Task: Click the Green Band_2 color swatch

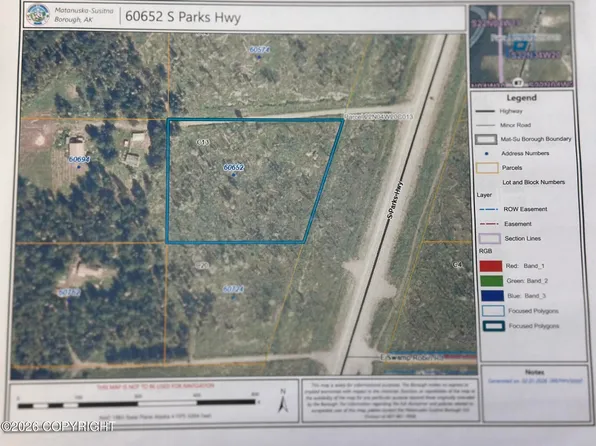Action: [491, 281]
